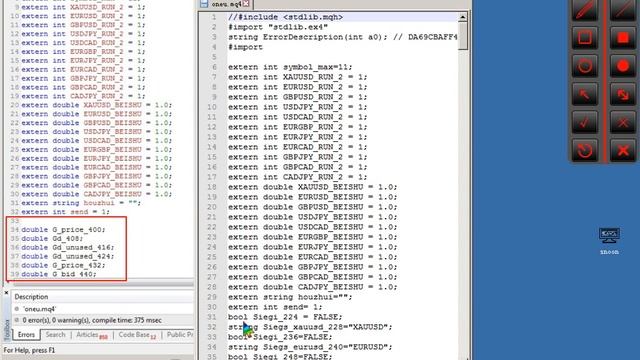Place cursor on right pane XAUUSD_BEISHU line
The height and width of the screenshot is (360, 640).
coord(313,187)
